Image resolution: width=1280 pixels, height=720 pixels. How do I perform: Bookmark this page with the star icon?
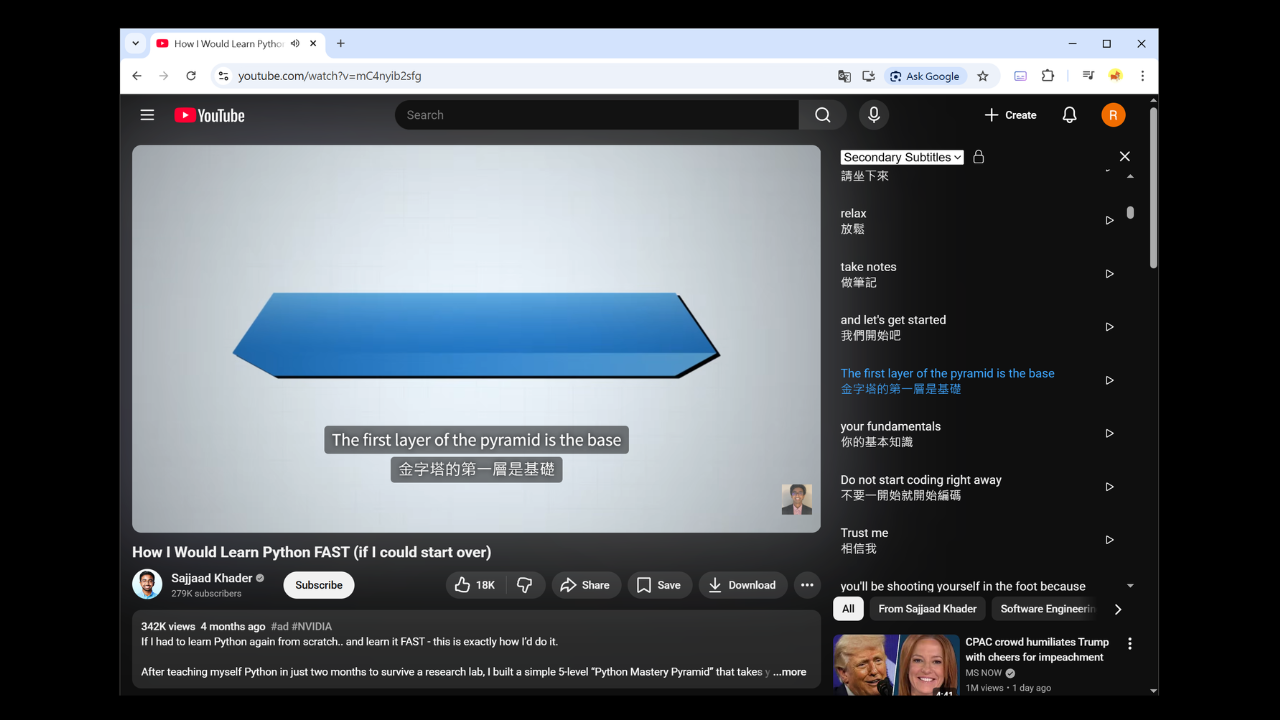(x=983, y=76)
